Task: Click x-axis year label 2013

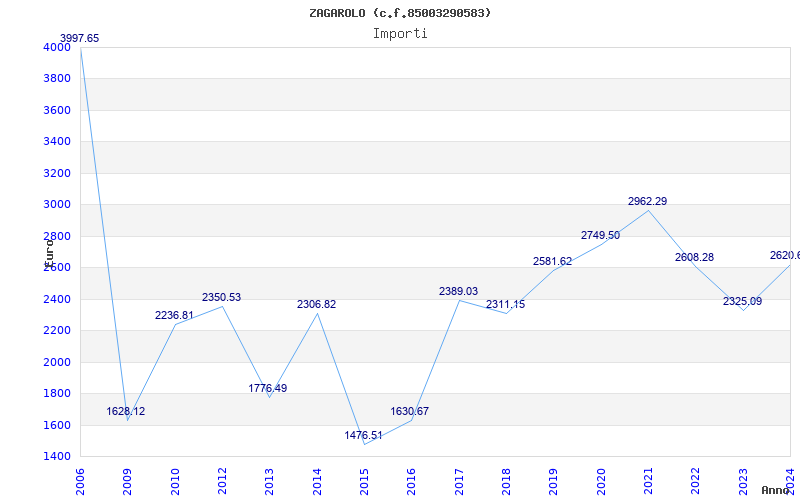Action: (x=270, y=481)
